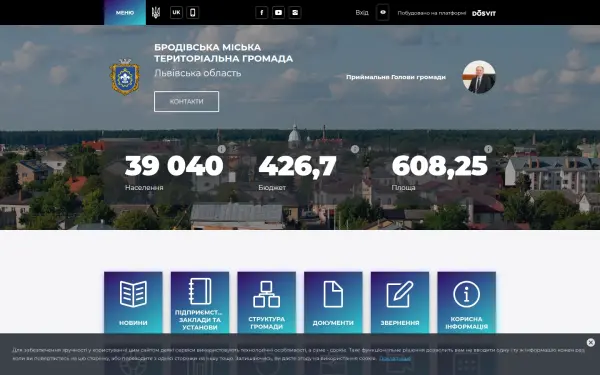
Task: Open the ЗВЕРНЕННЯ tile
Action: click(399, 302)
